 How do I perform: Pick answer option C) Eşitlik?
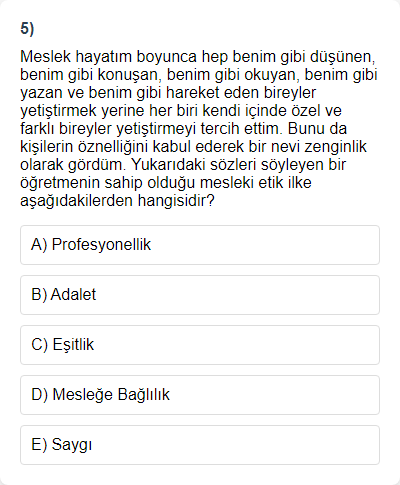200,345
